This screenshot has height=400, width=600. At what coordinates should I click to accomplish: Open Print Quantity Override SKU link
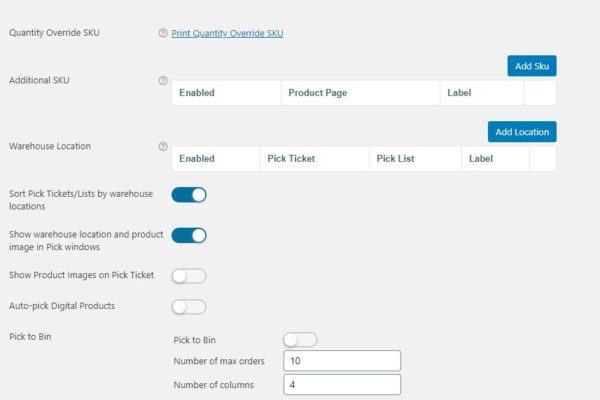point(228,33)
